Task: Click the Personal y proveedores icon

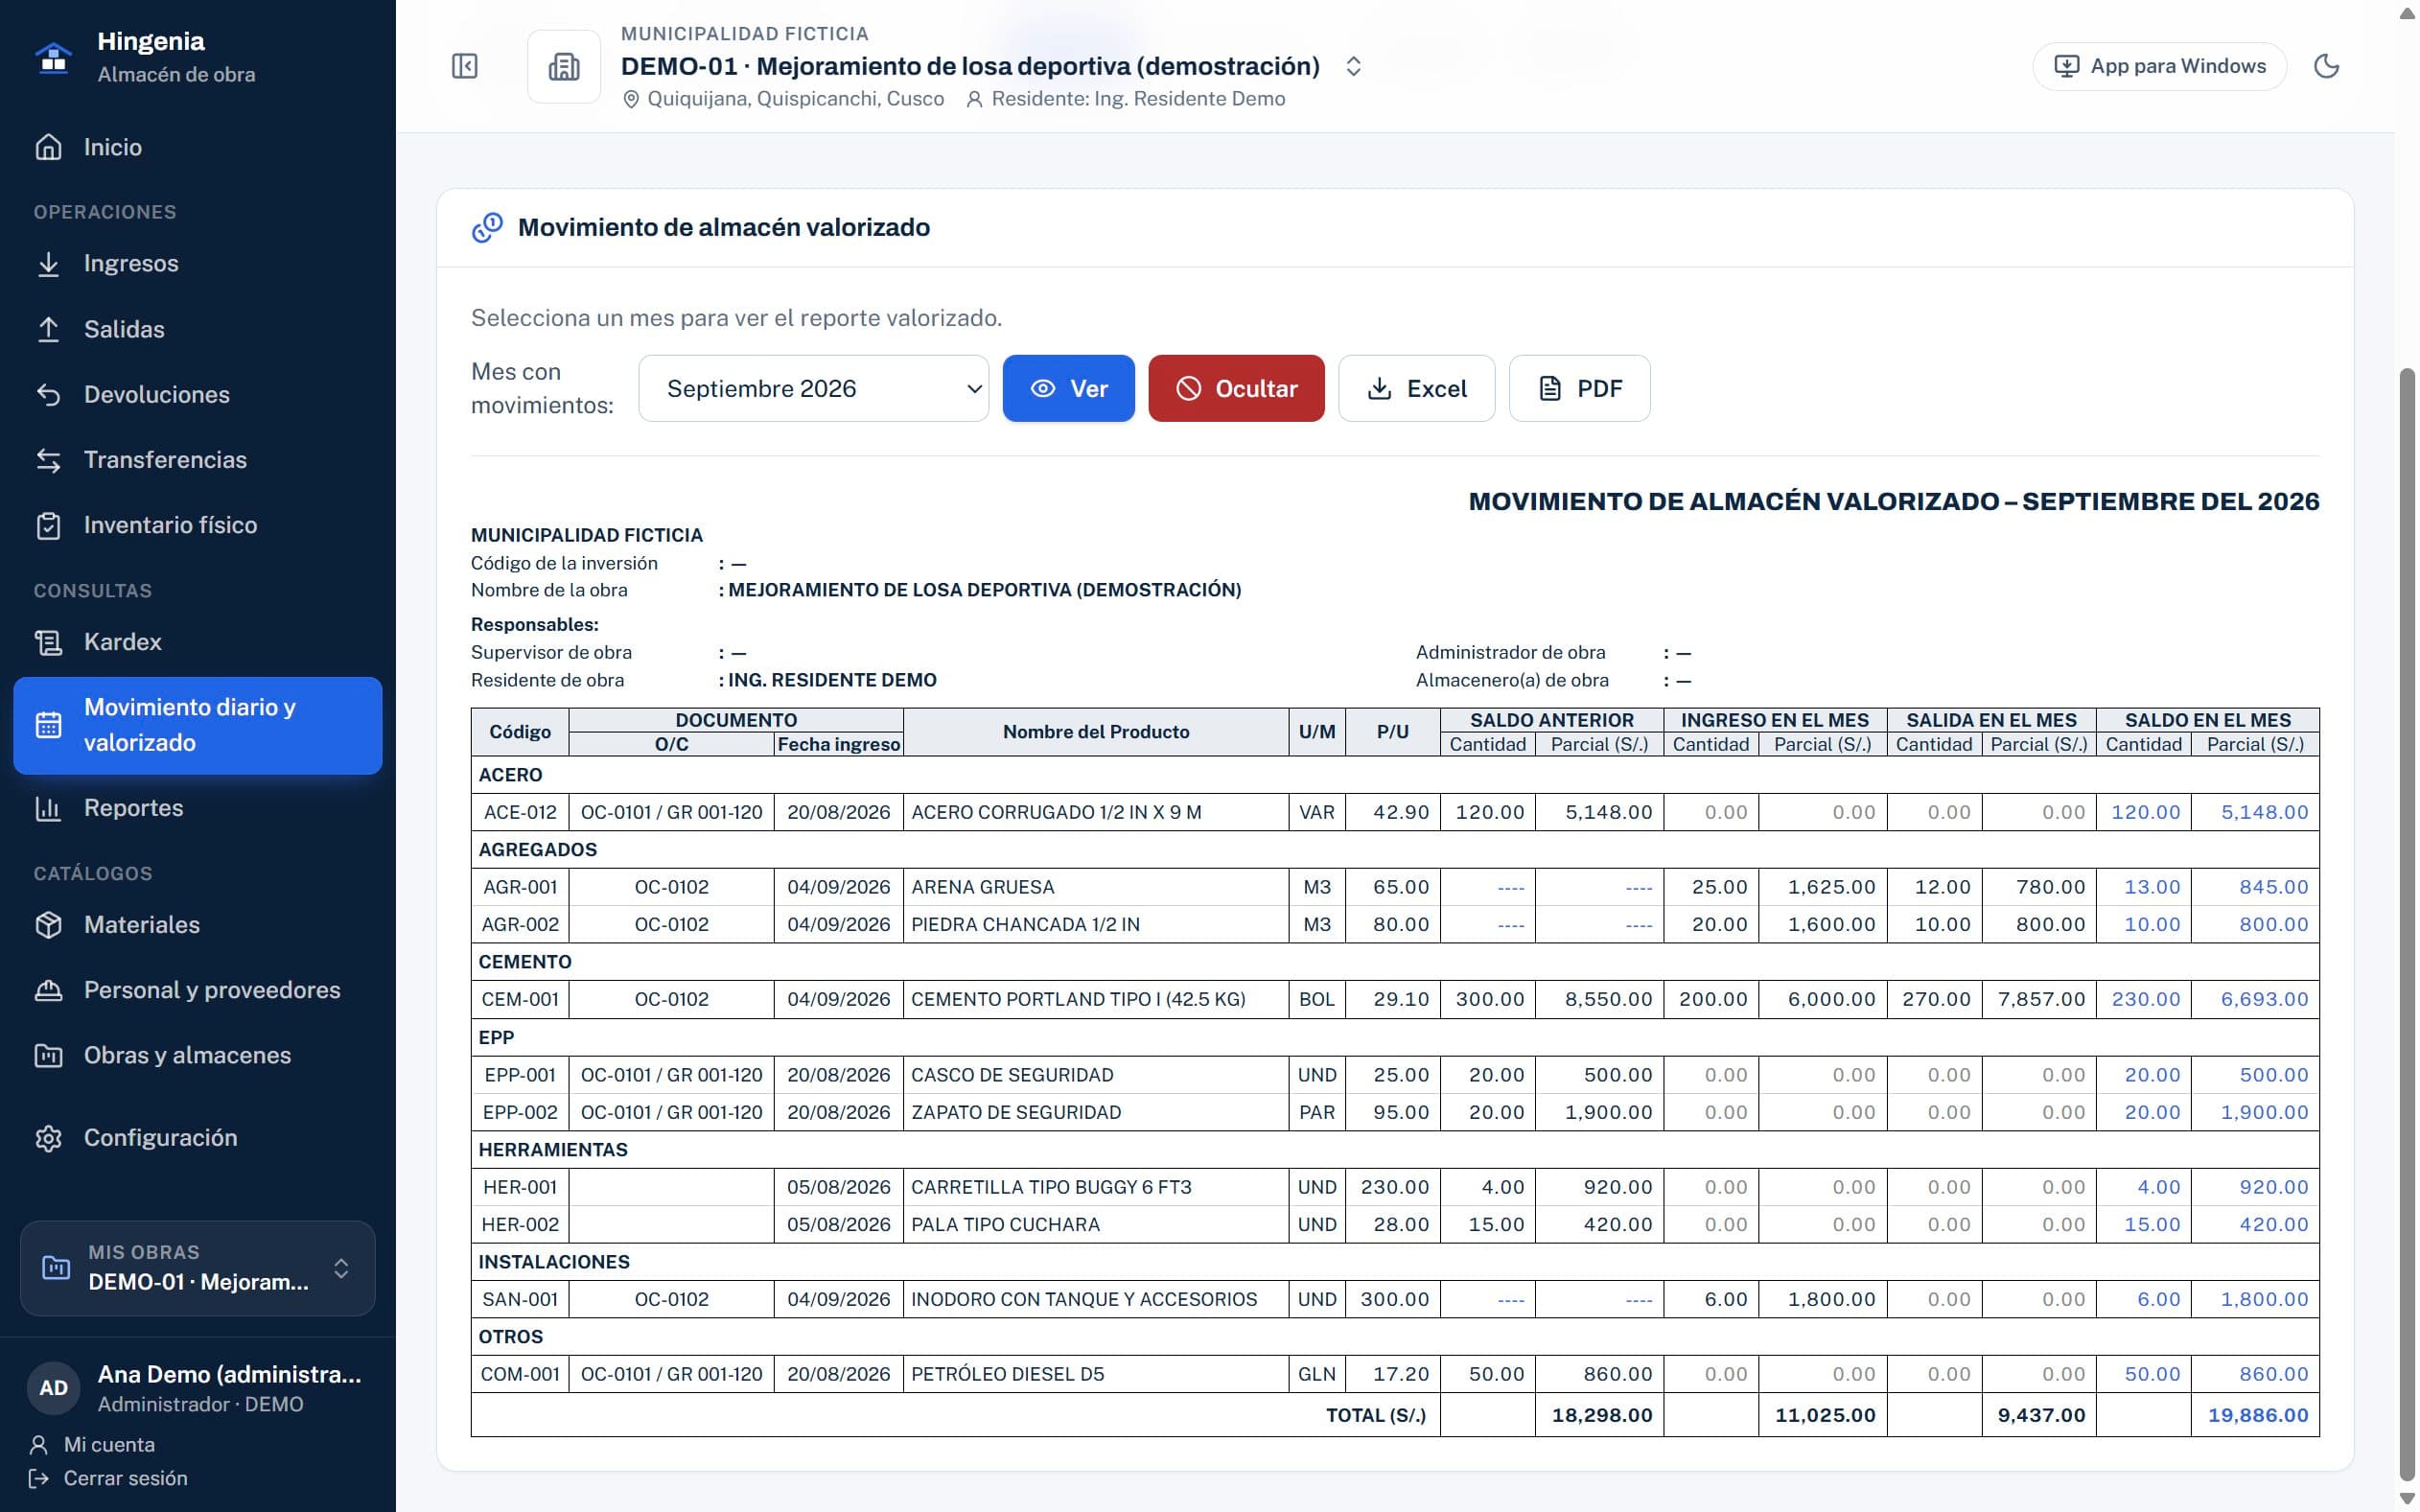Action: click(x=48, y=990)
